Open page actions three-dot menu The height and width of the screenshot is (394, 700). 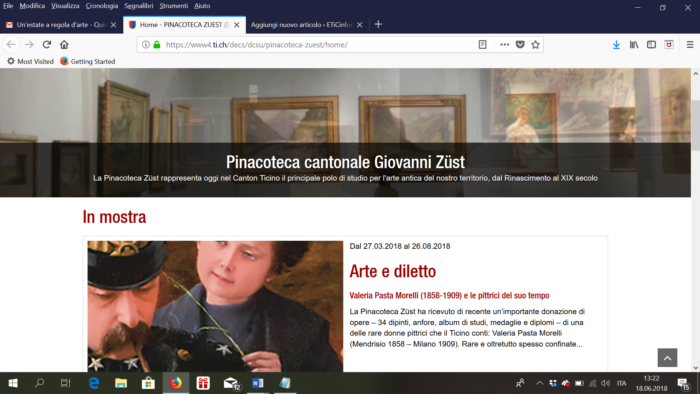click(x=504, y=45)
